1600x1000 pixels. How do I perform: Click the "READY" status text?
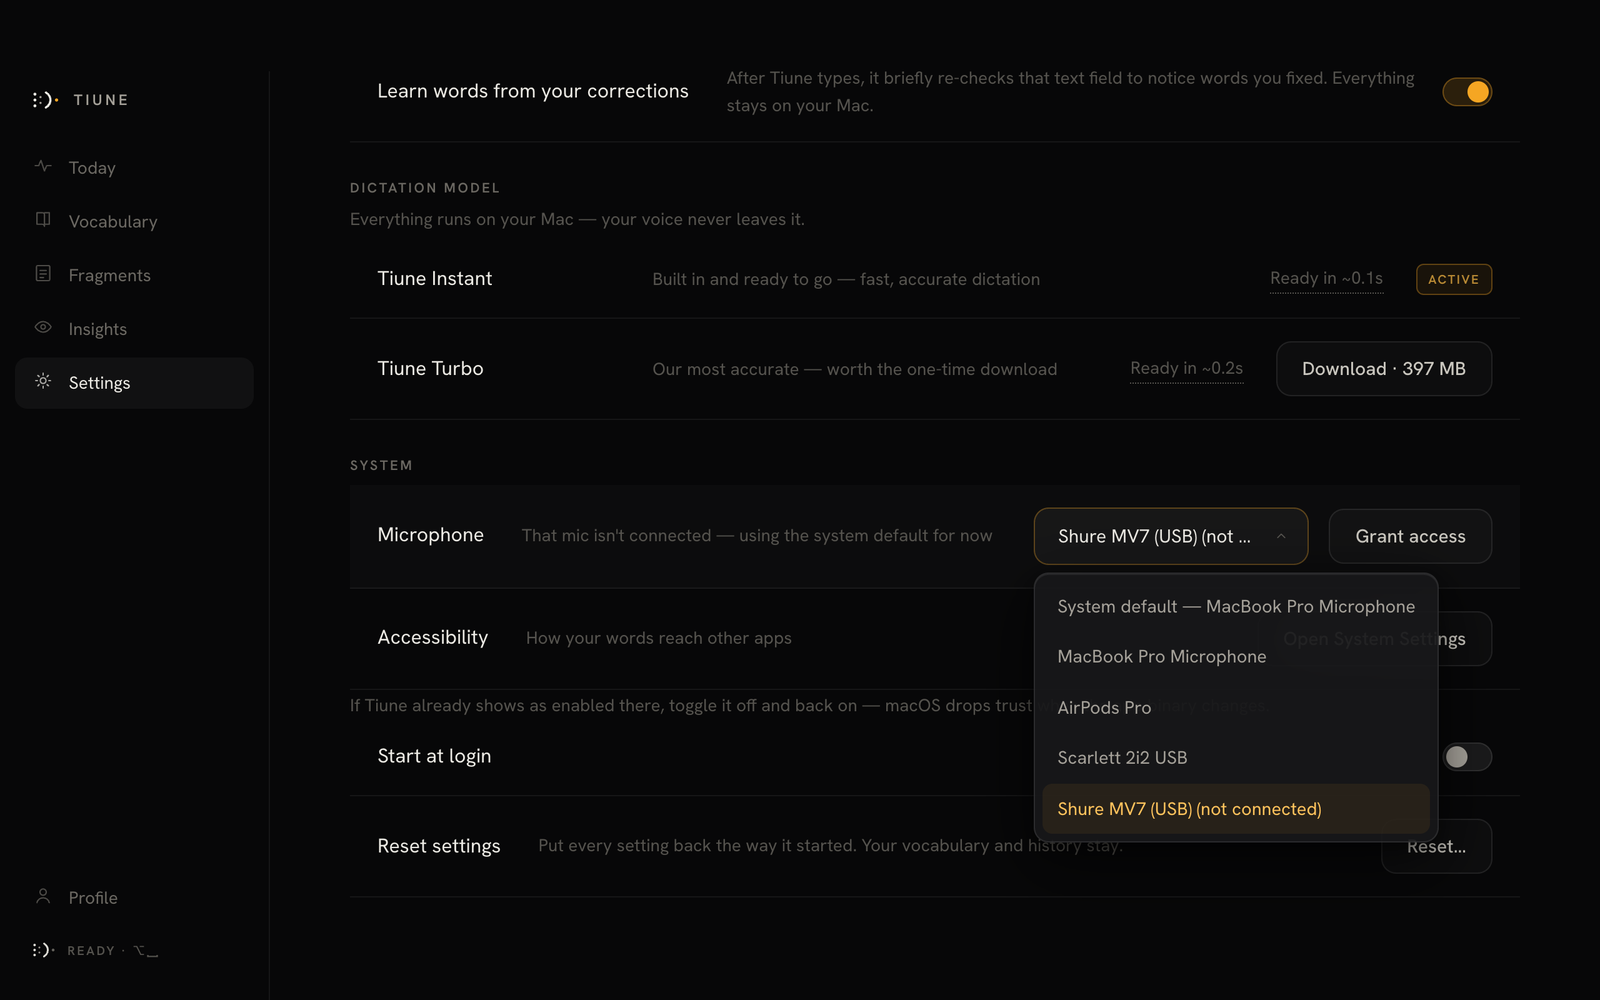[x=91, y=951]
